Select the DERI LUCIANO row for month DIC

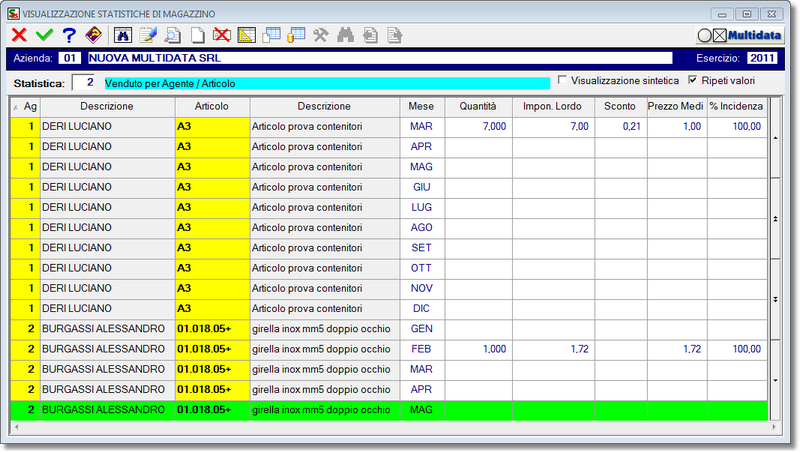(x=389, y=309)
